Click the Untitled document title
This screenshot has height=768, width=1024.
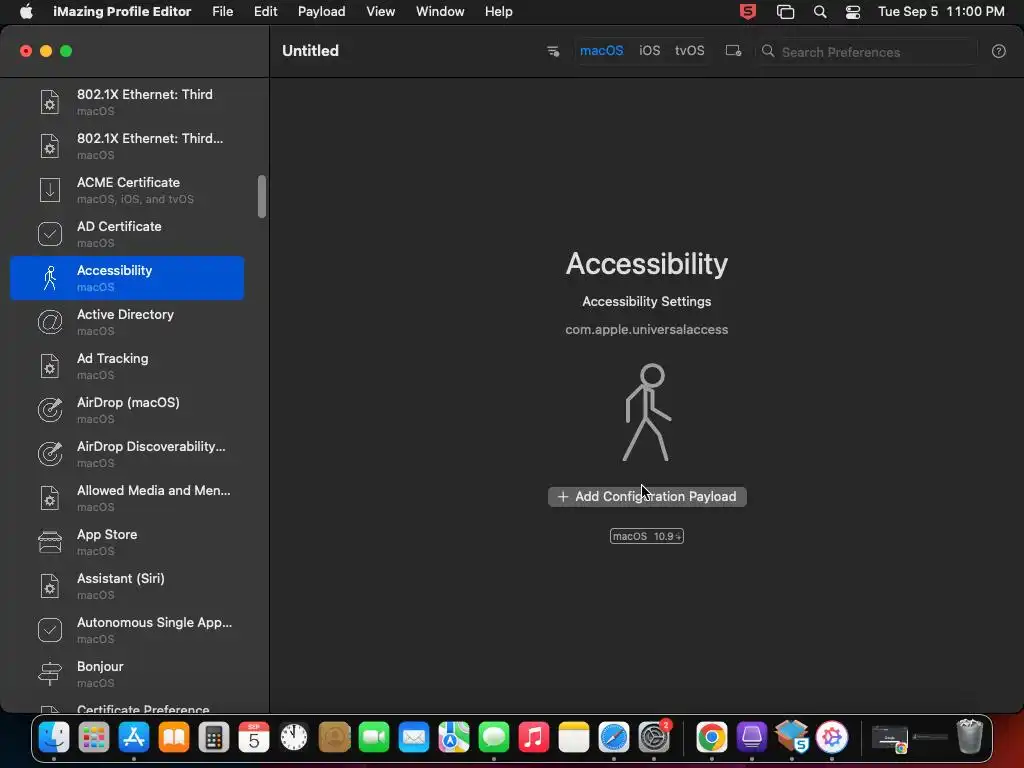tap(310, 51)
